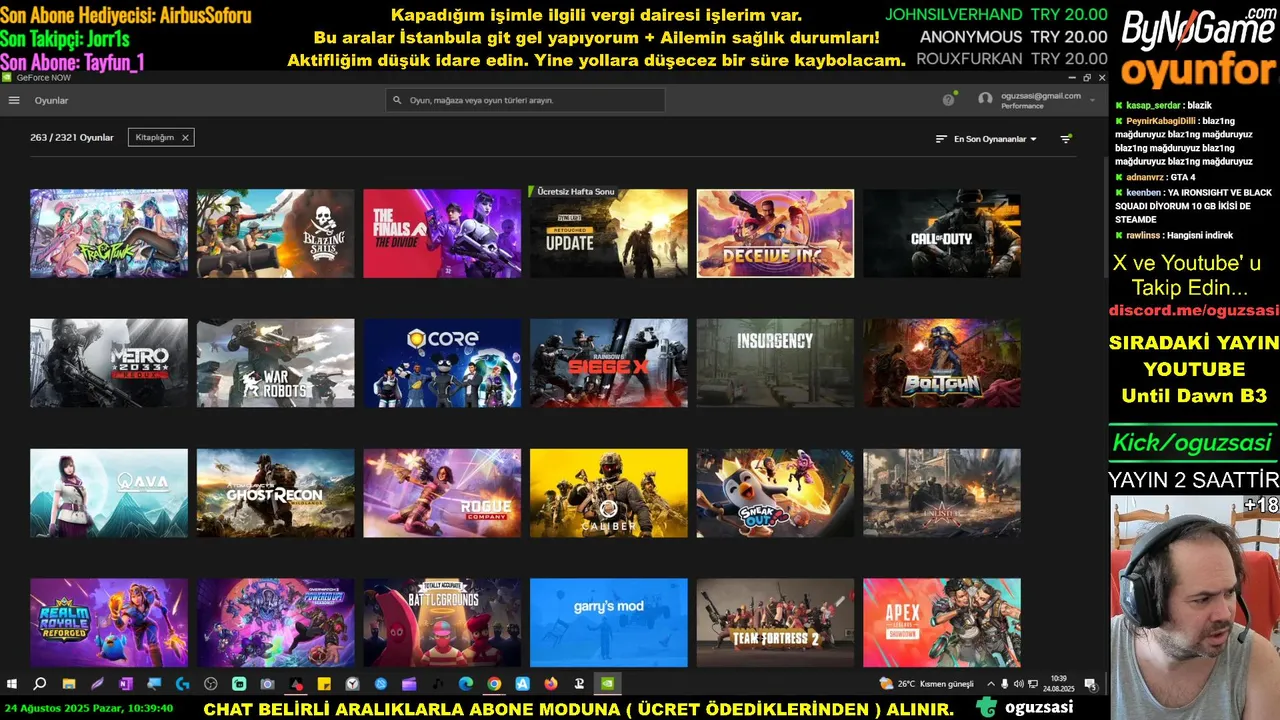Select the Deceive Inc. game tile
The width and height of the screenshot is (1280, 720).
pyautogui.click(x=775, y=233)
